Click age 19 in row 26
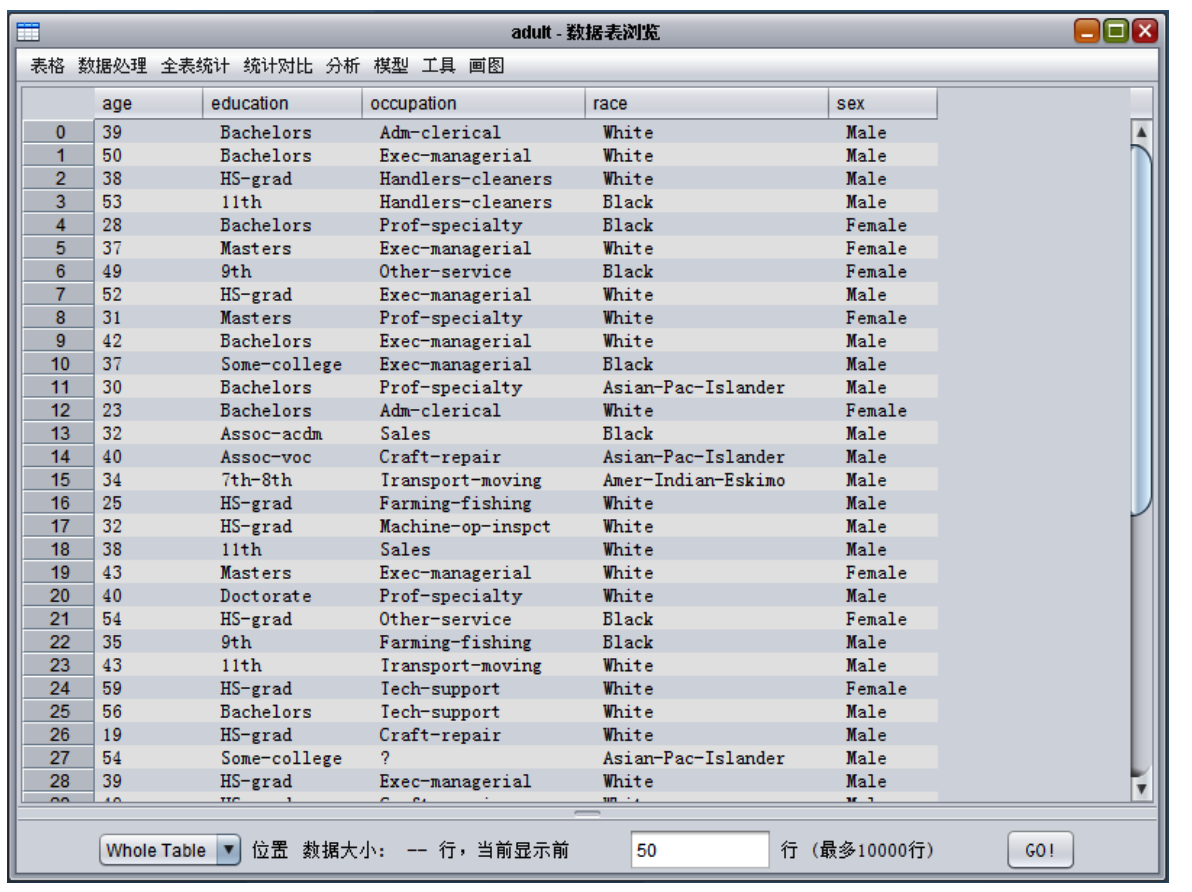1192x892 pixels. pyautogui.click(x=112, y=735)
